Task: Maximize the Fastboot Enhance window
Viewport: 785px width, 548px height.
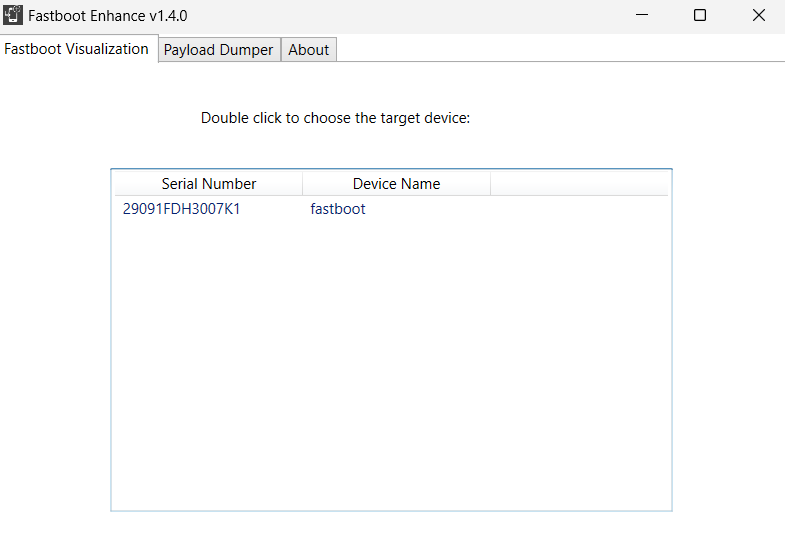Action: (700, 16)
